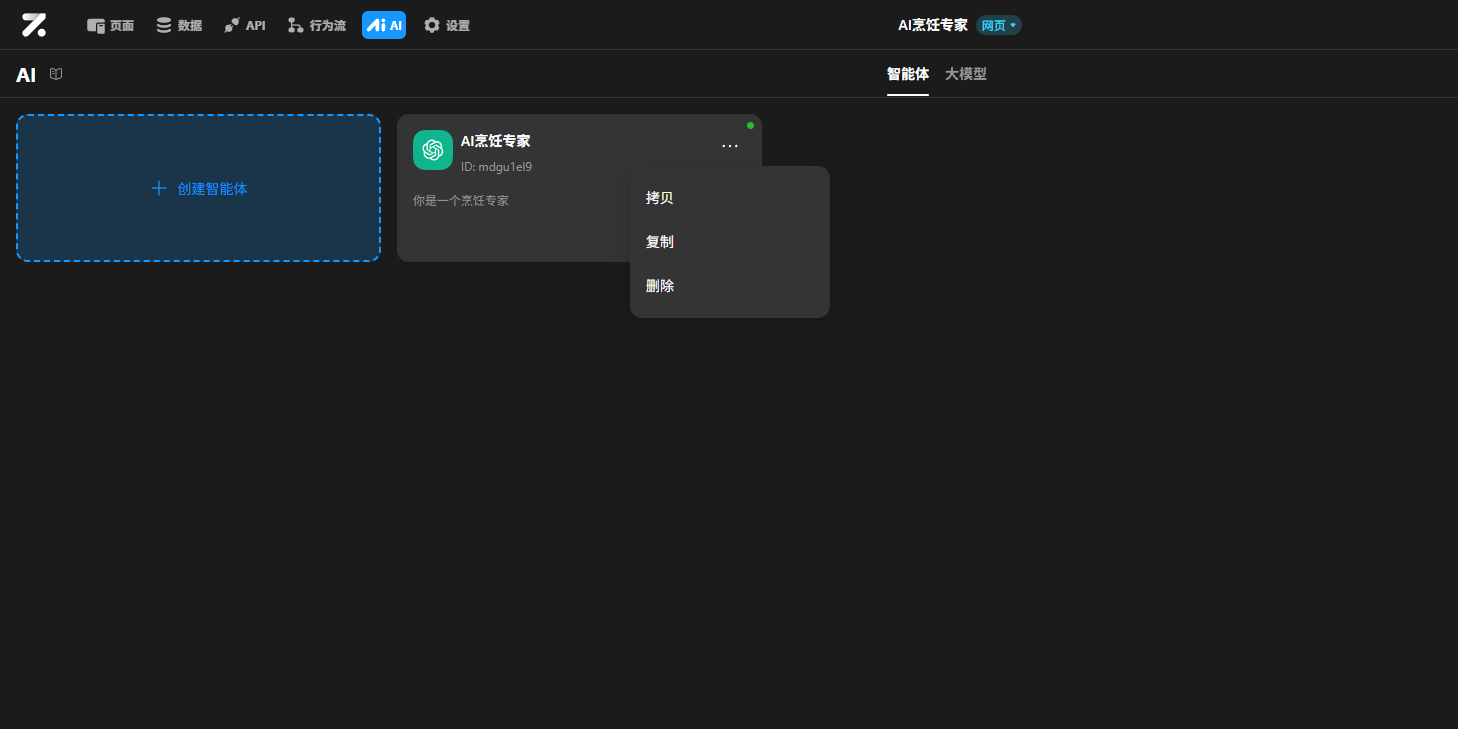
Task: Open 设置 with the gear icon
Action: [447, 25]
